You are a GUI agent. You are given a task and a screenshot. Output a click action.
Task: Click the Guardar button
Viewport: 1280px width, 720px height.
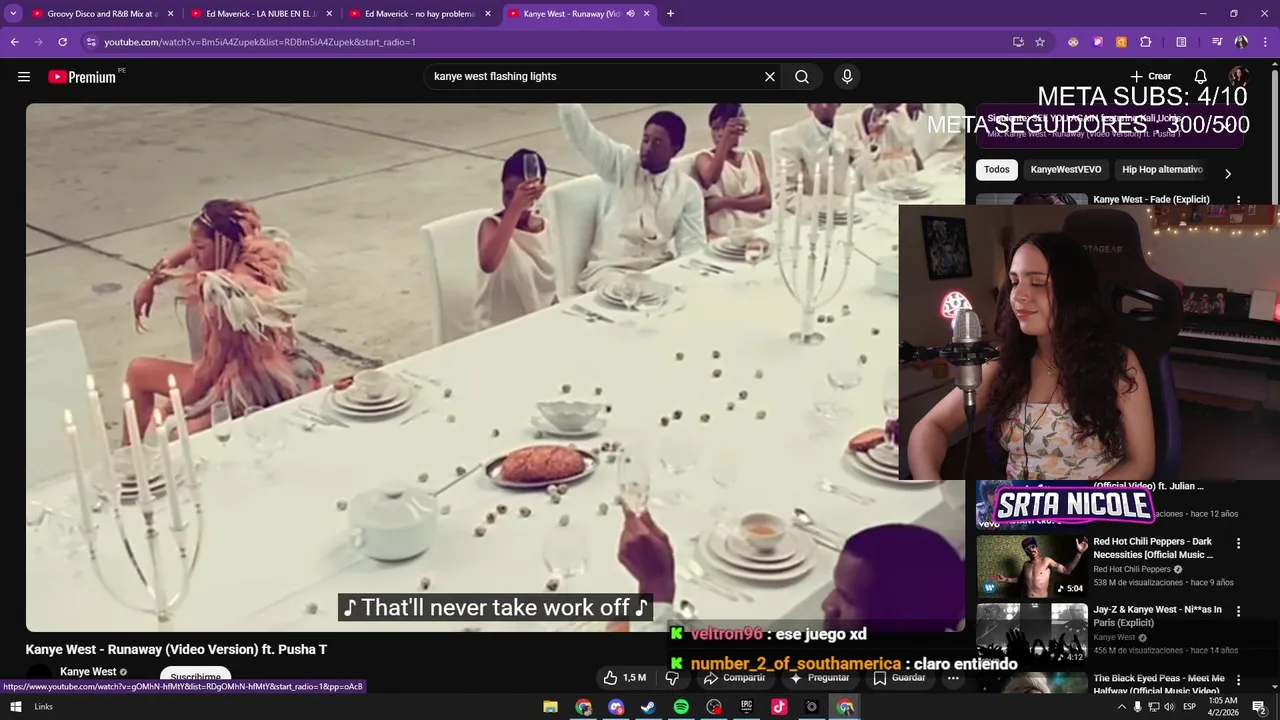[x=899, y=678]
